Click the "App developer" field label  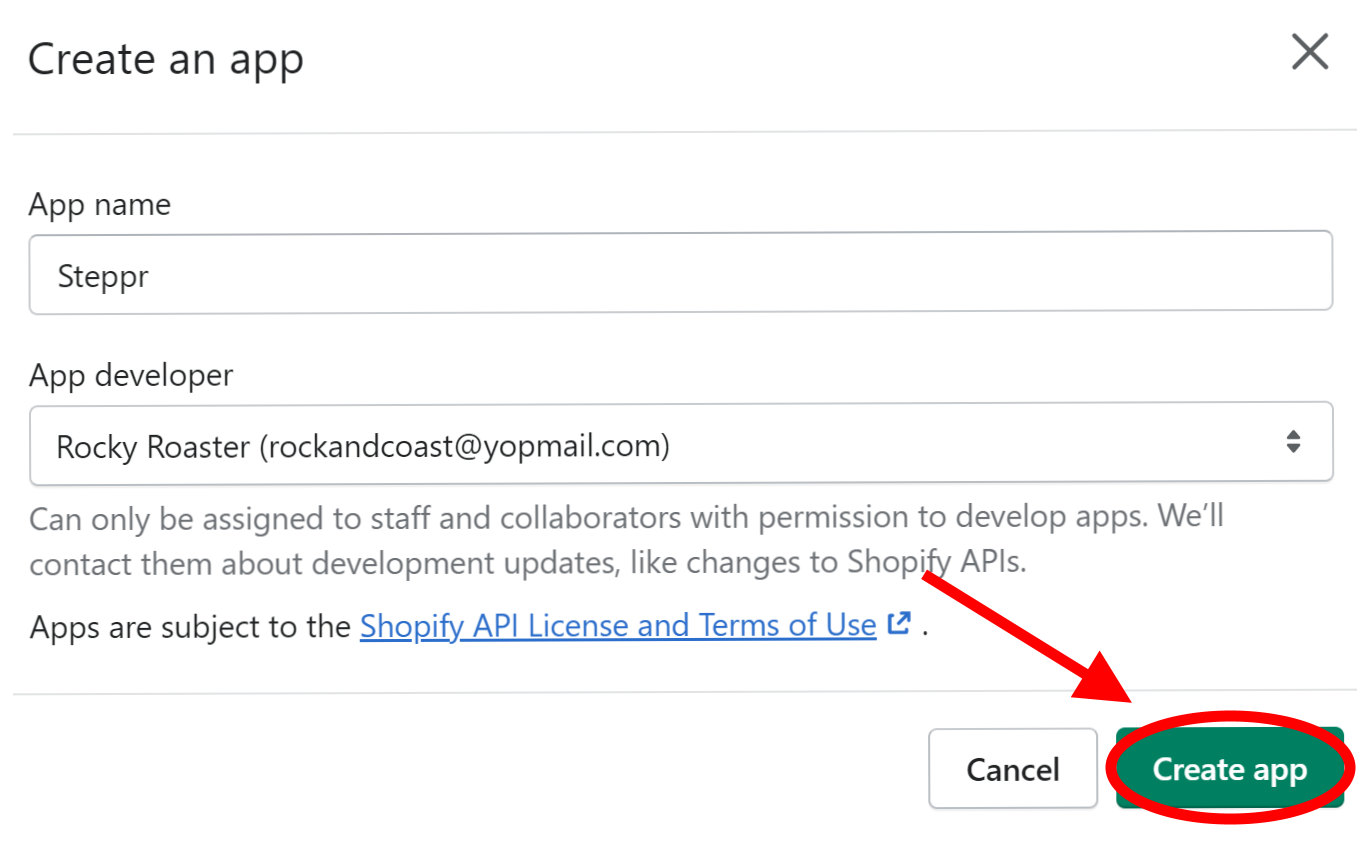pos(131,376)
